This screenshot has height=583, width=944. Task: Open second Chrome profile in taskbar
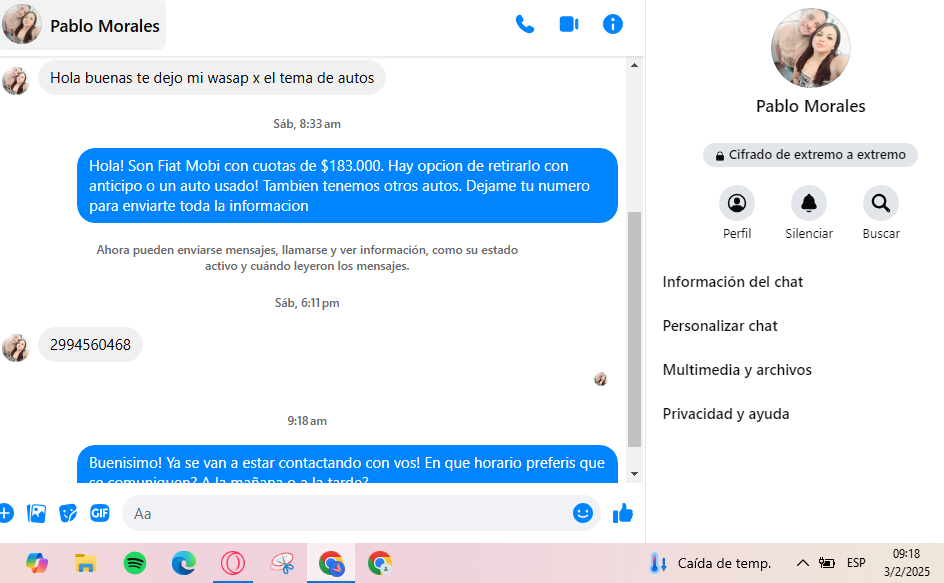coord(380,563)
